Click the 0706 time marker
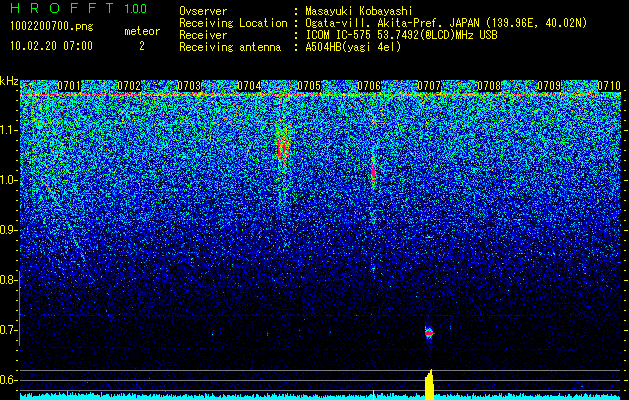 [x=369, y=86]
